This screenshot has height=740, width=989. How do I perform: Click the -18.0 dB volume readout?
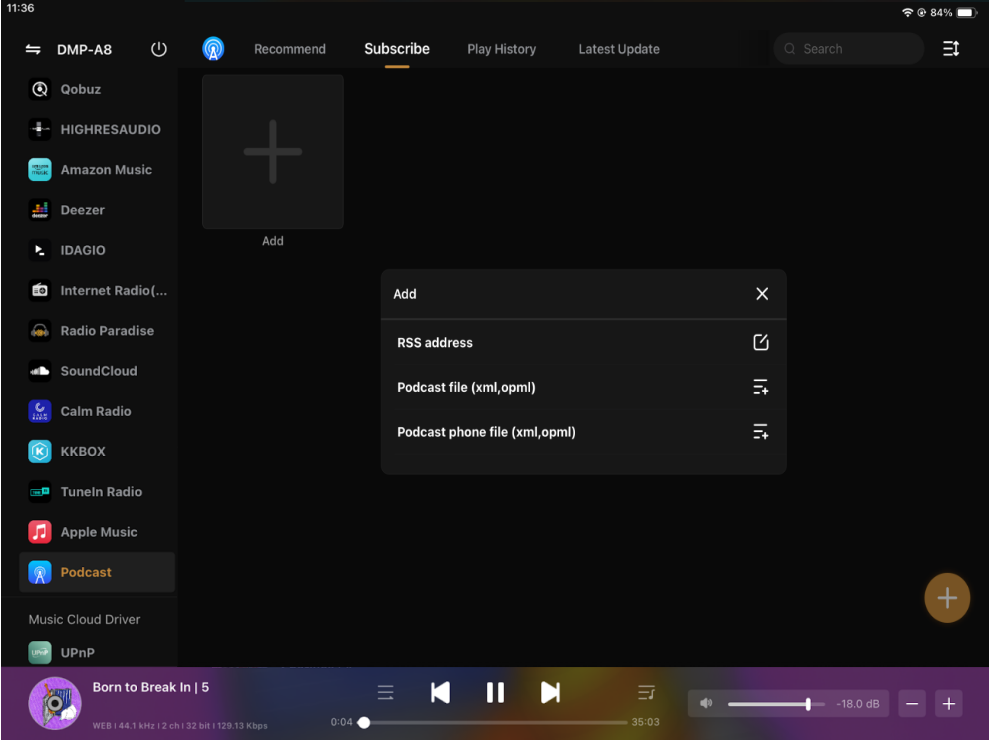tap(857, 704)
